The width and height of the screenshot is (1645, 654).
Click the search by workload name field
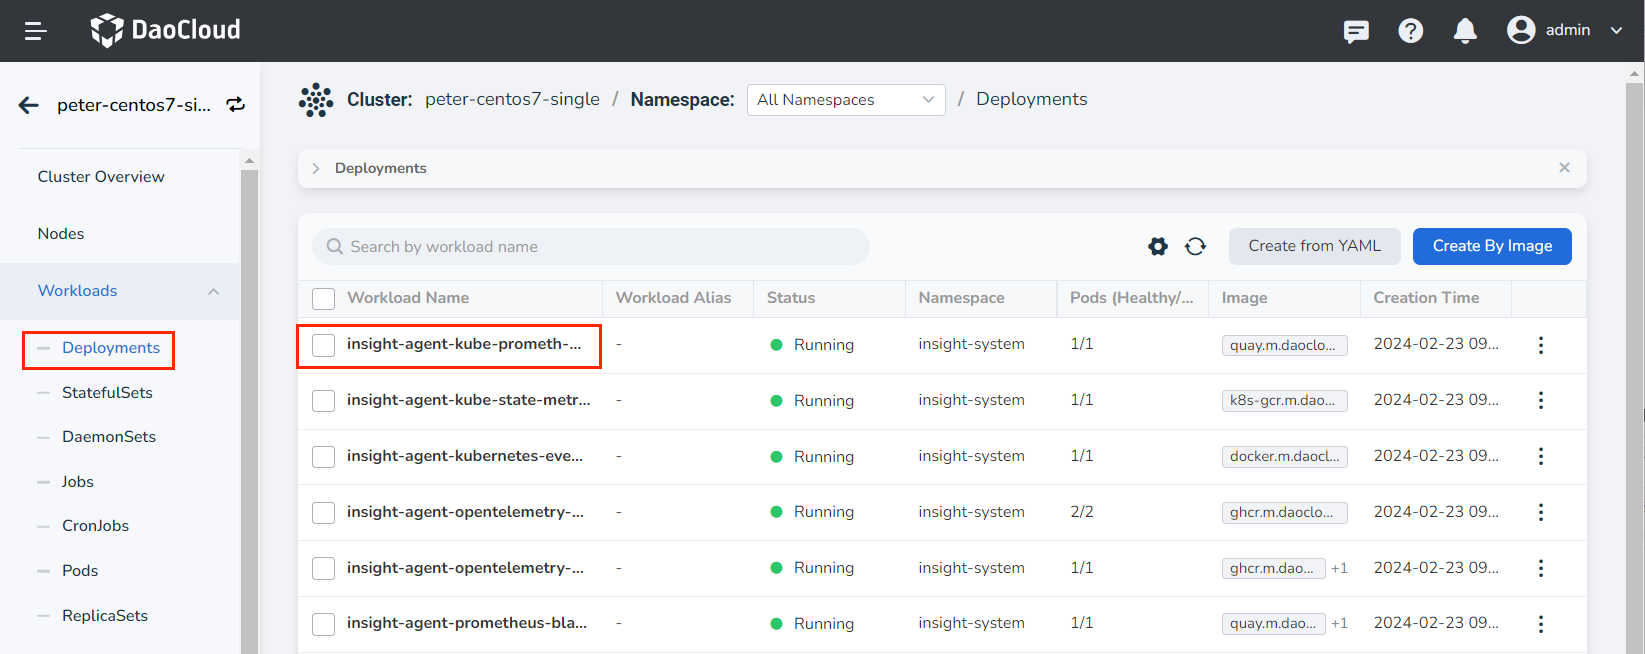click(590, 247)
